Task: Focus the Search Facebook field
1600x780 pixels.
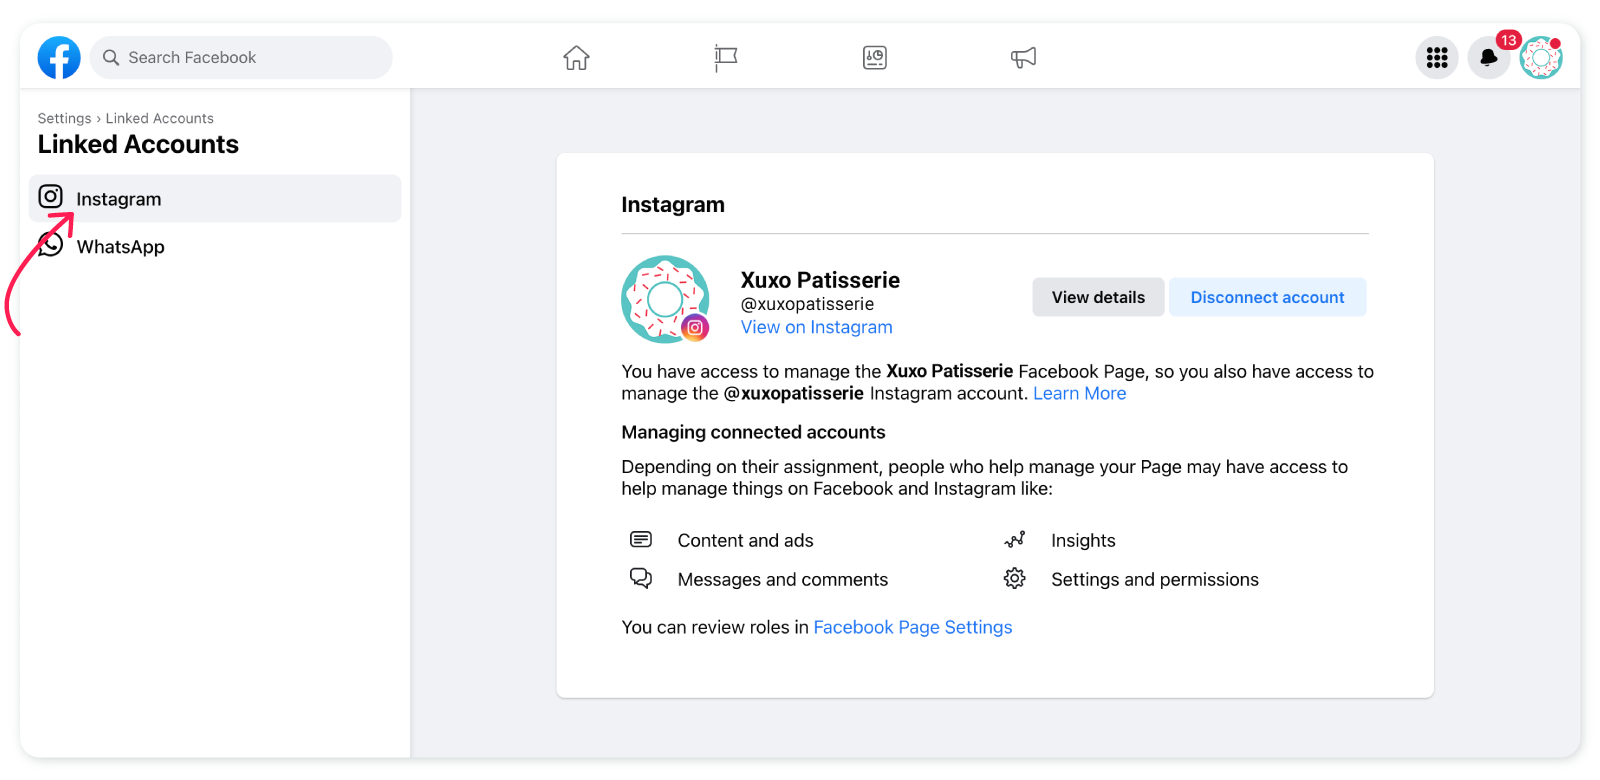Action: [241, 58]
